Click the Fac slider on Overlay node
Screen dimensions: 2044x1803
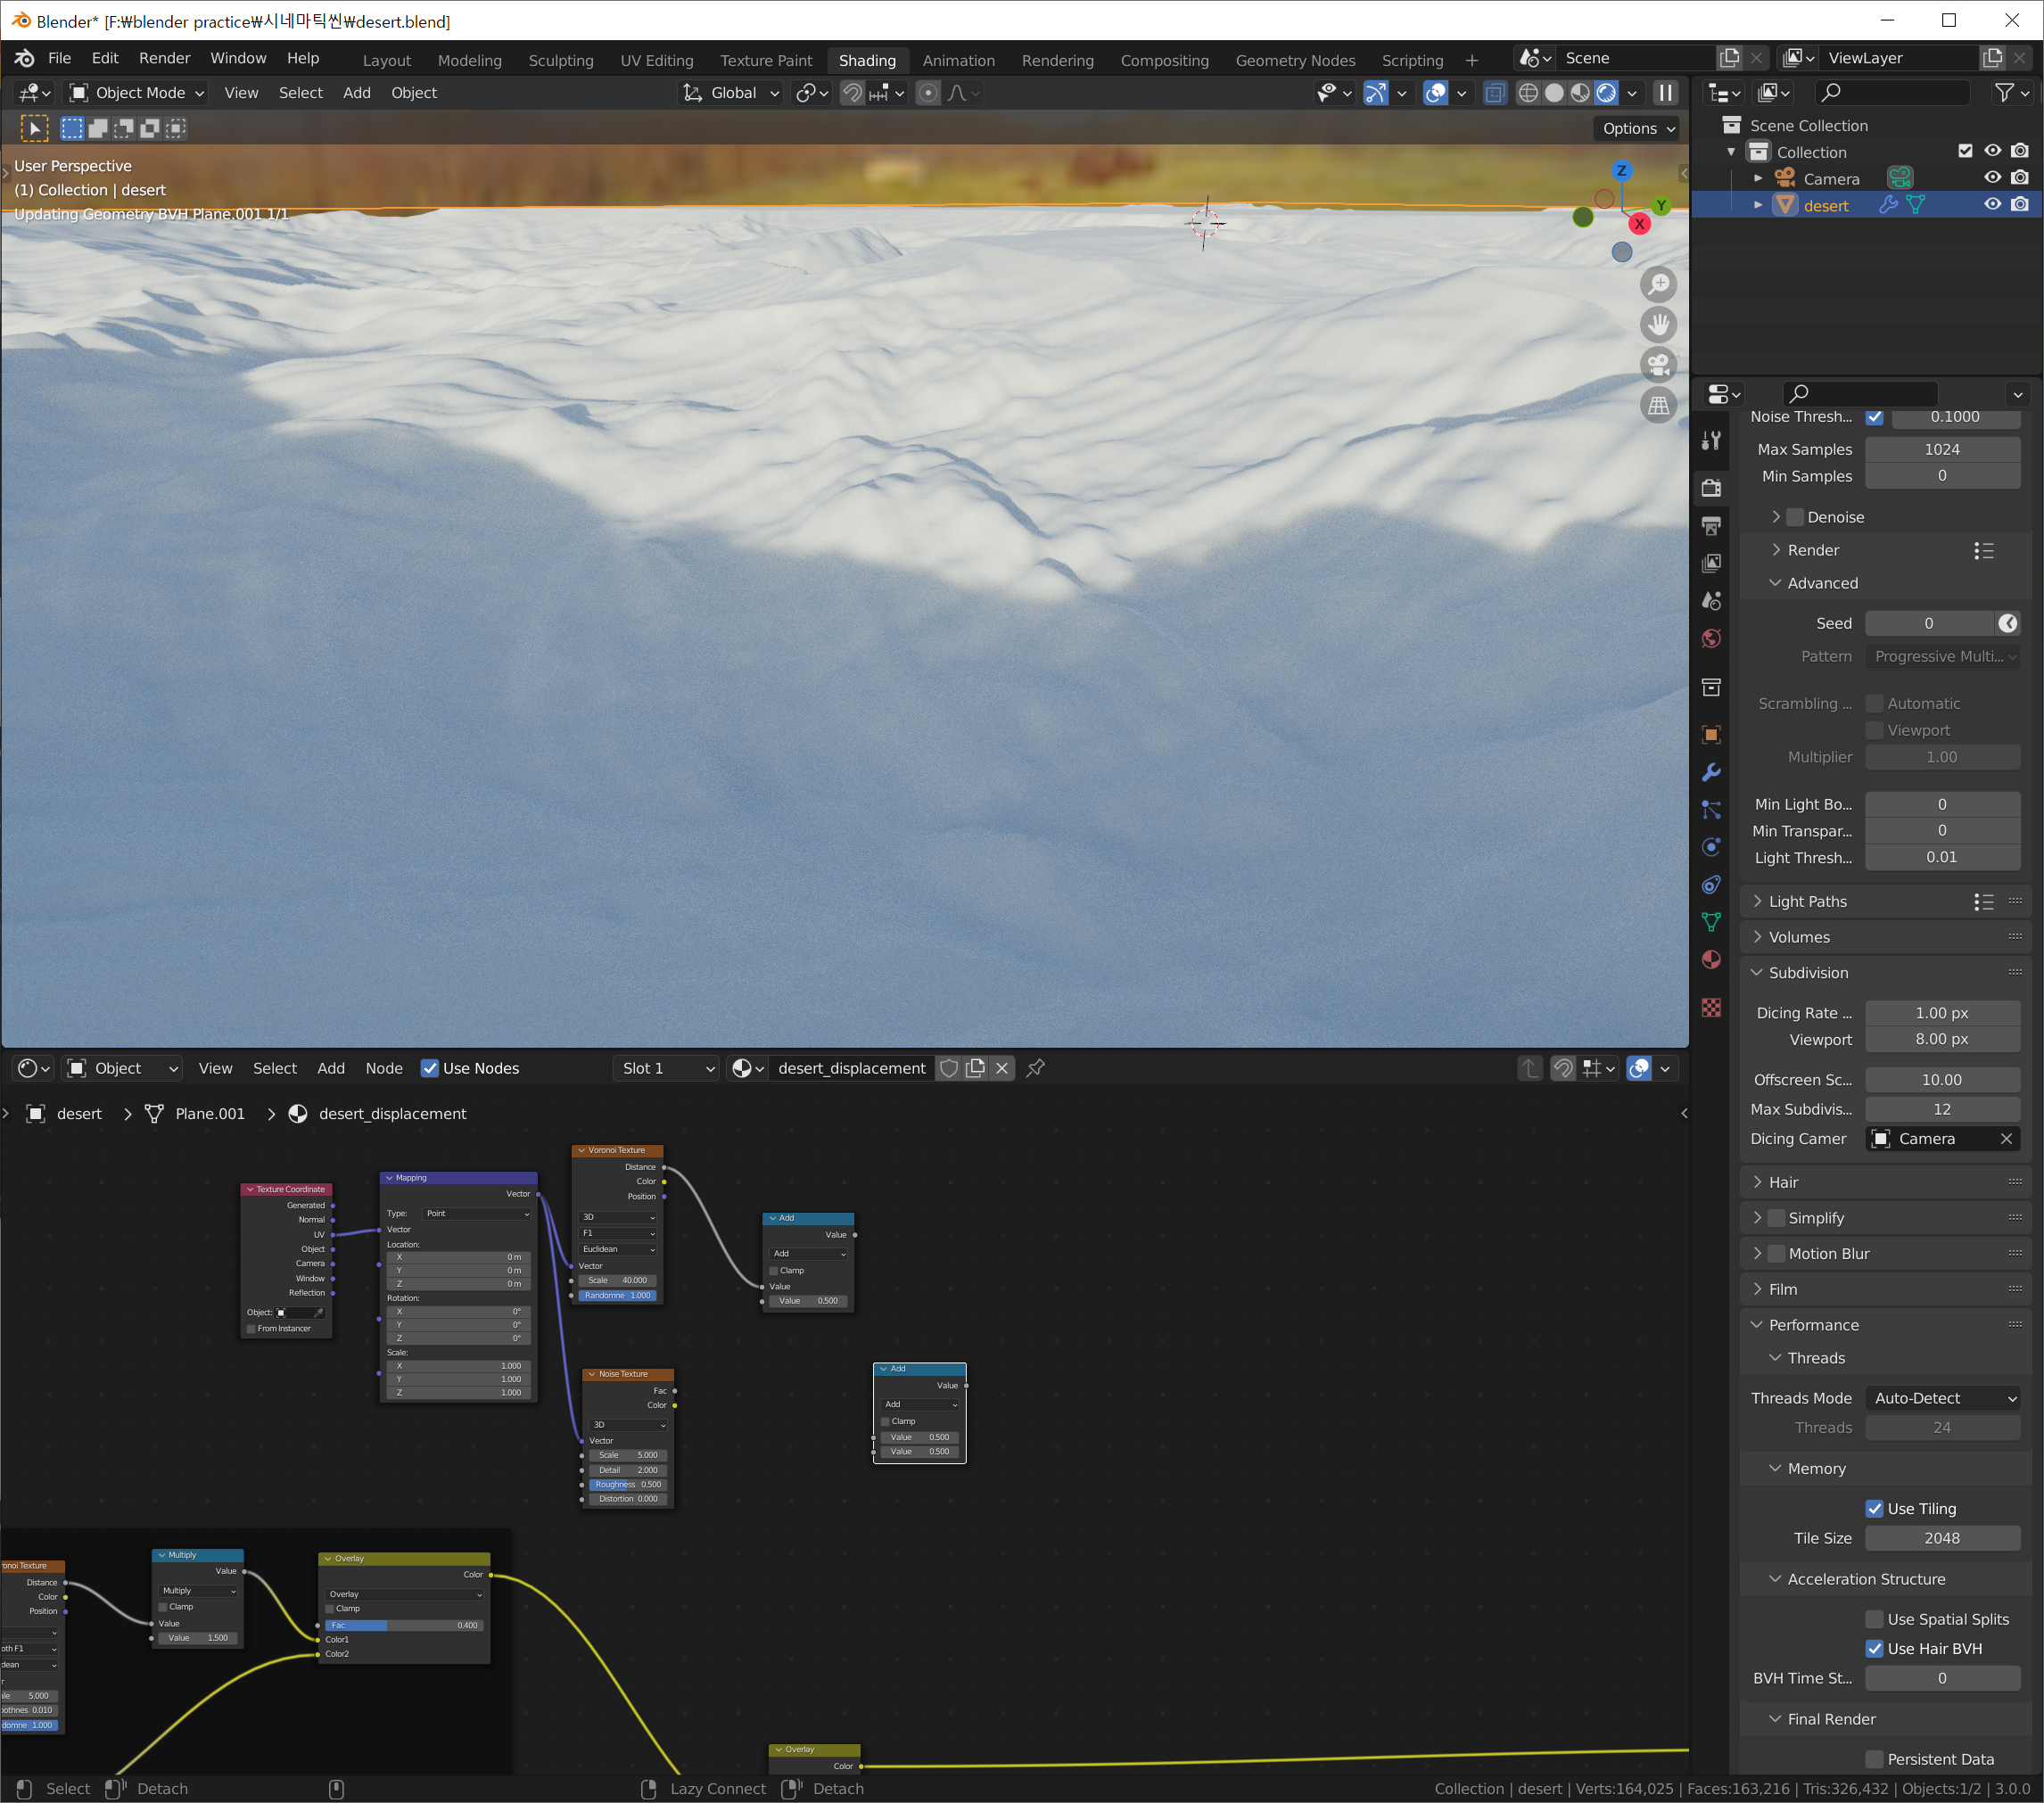point(404,1625)
